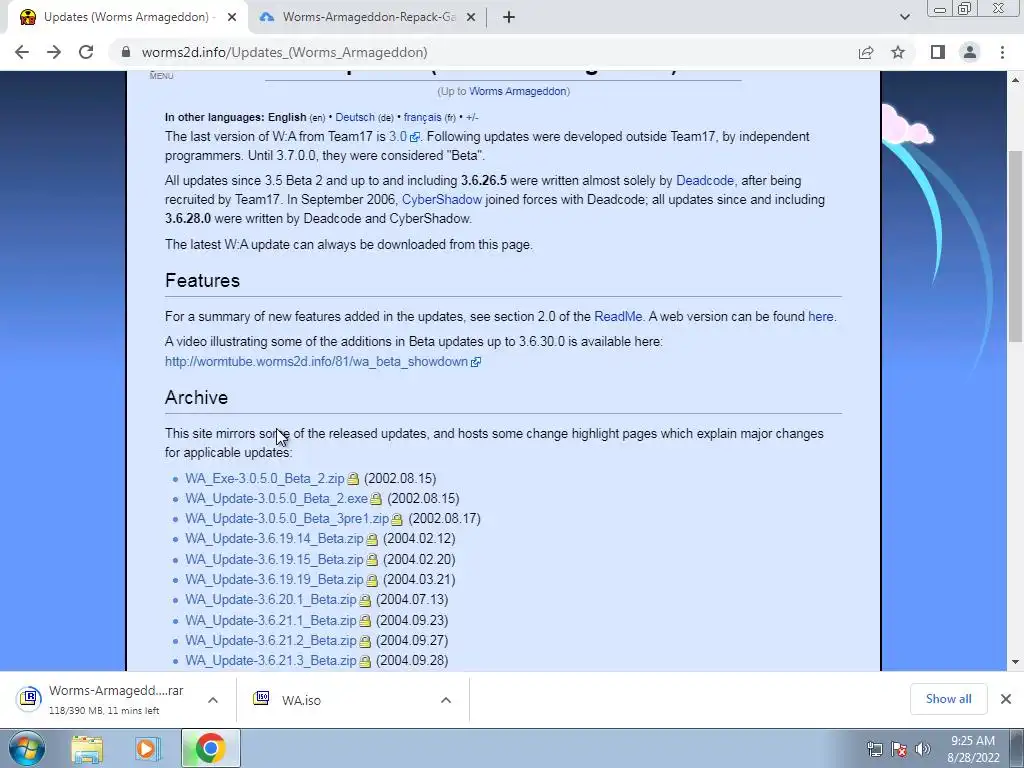
Task: Open the CyberShadow profile link
Action: pos(441,199)
